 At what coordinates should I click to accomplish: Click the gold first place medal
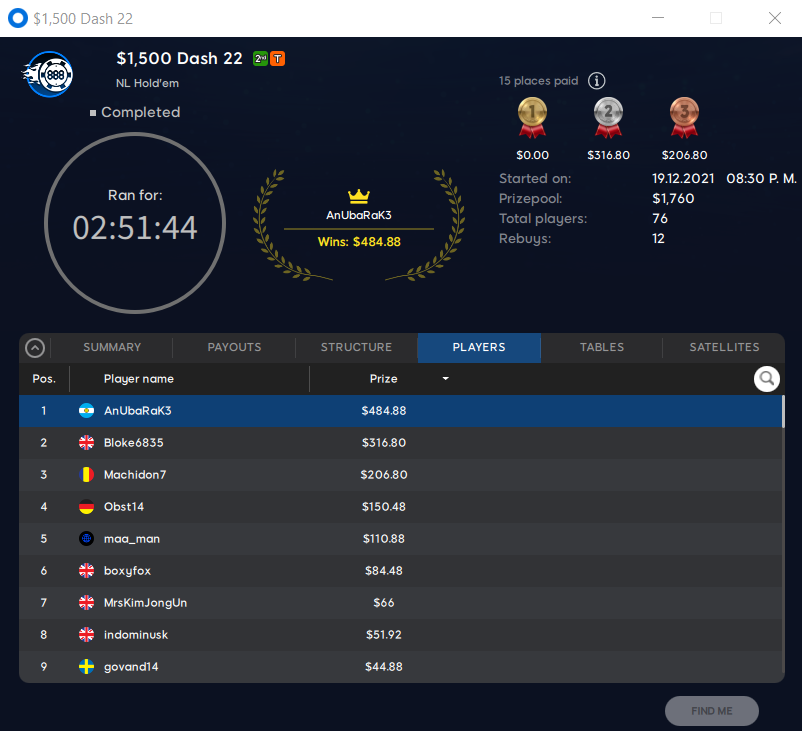pos(532,118)
